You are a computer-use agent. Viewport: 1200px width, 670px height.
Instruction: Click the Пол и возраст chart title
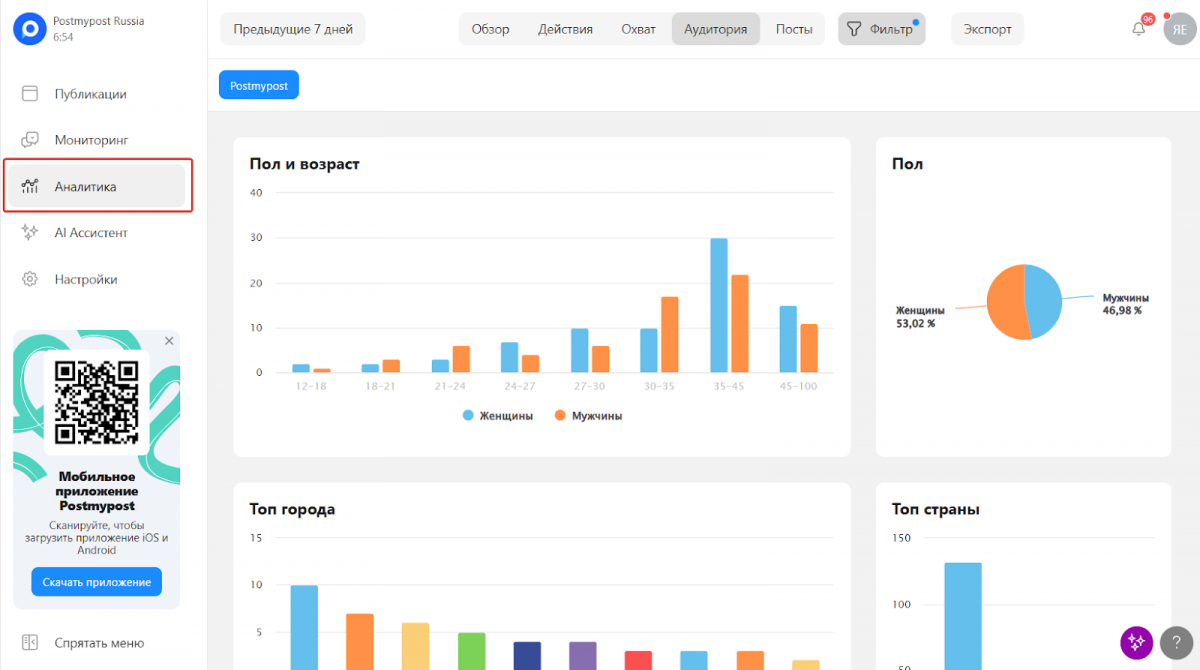point(304,163)
